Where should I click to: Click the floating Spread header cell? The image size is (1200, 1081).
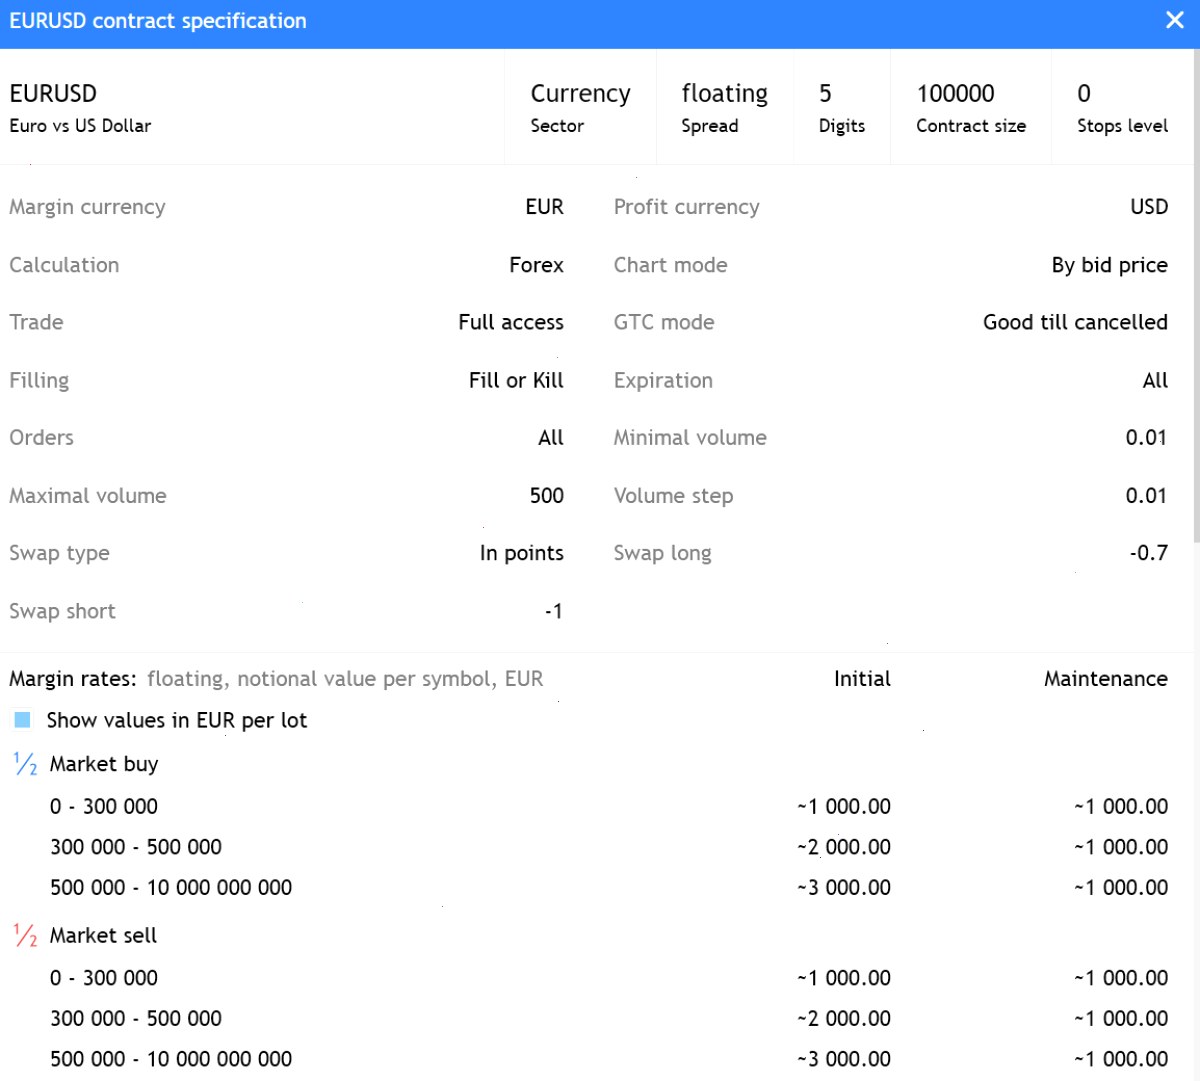click(x=724, y=108)
